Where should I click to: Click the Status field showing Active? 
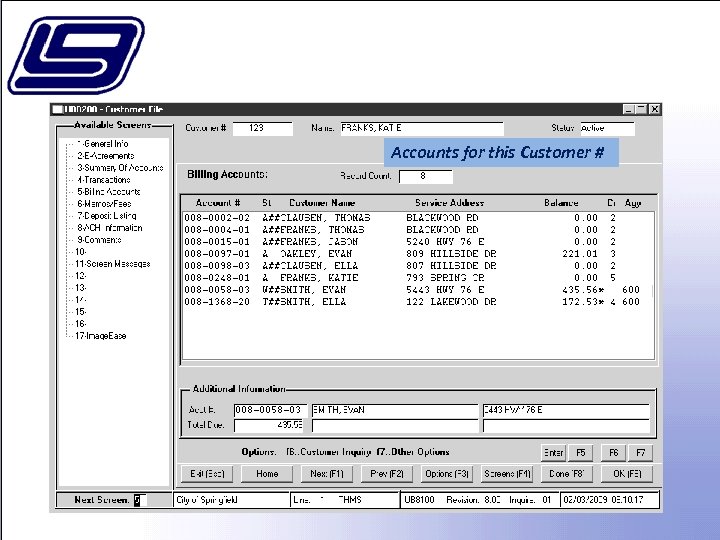607,128
